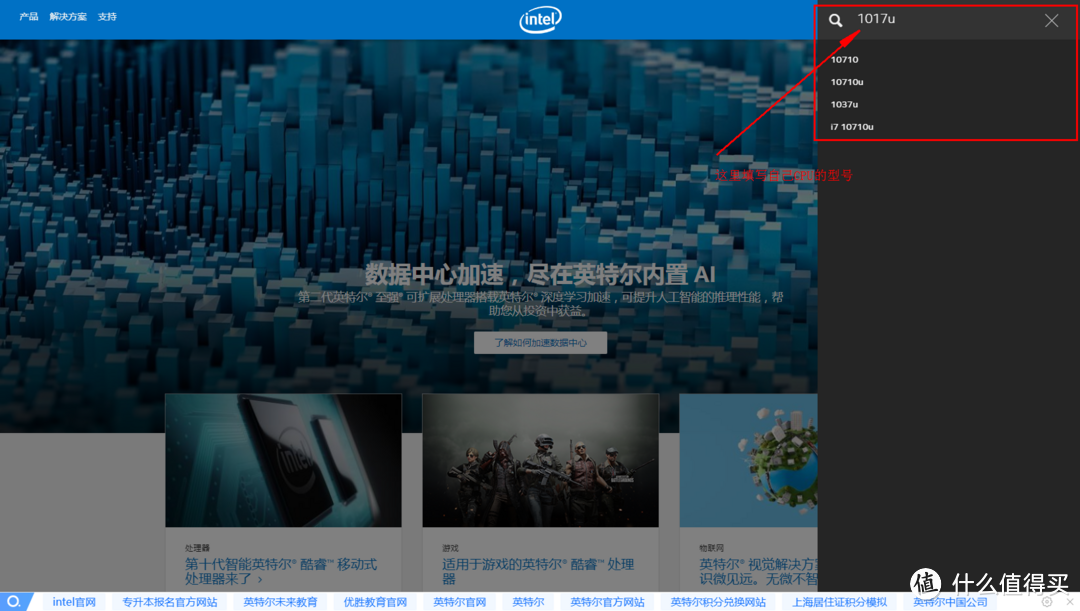Open the 英特尔未来教育 shortcut

click(280, 602)
